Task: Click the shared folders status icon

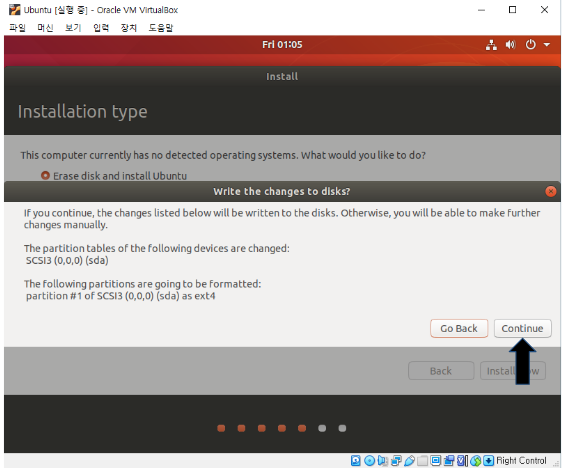Action: [422, 460]
